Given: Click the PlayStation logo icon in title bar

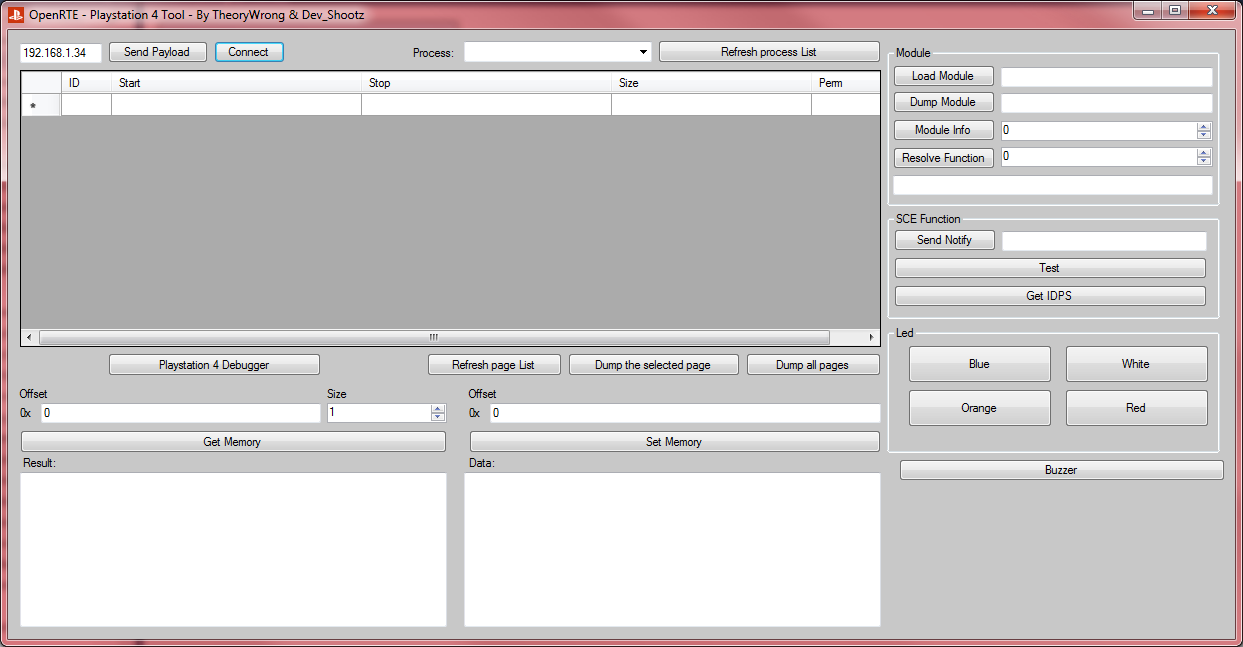Looking at the screenshot, I should point(16,14).
